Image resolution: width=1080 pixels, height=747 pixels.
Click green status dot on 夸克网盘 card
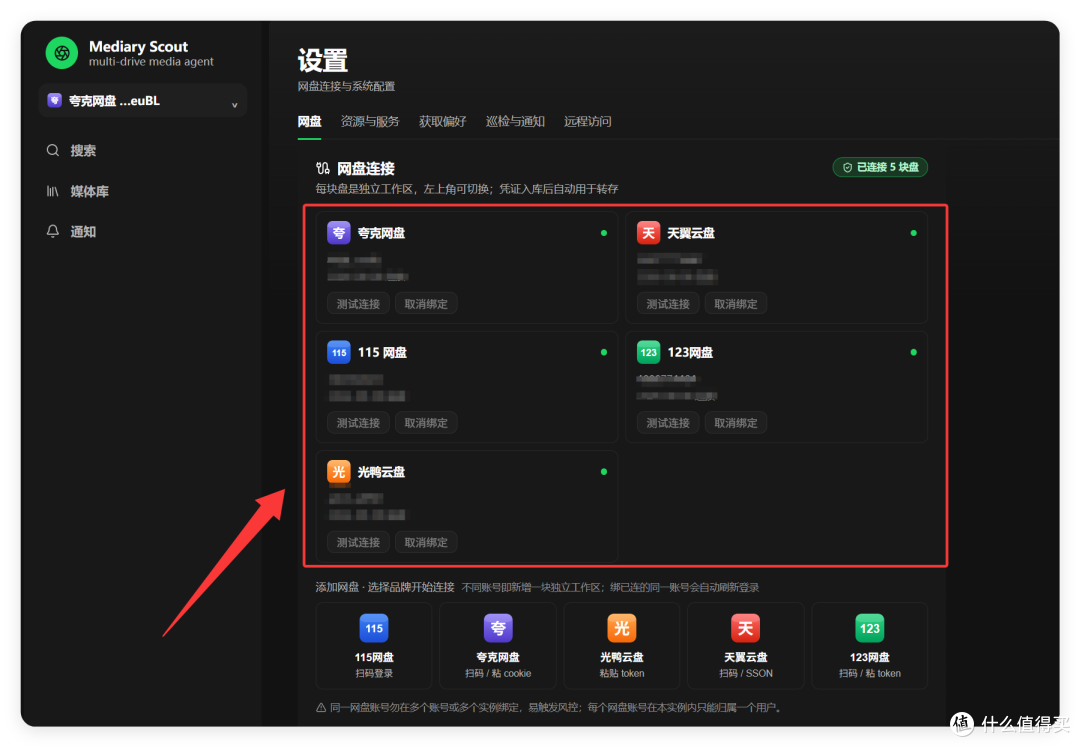point(604,233)
